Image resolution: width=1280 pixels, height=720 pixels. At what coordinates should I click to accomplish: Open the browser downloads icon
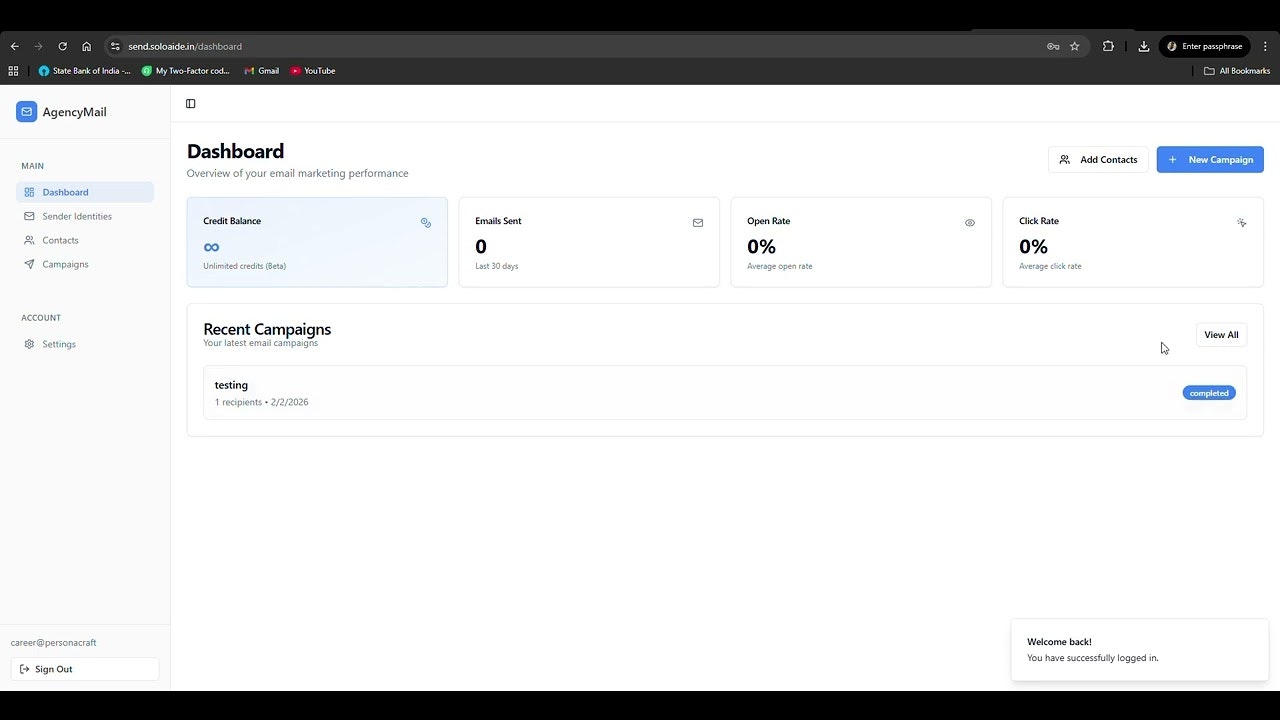point(1144,46)
